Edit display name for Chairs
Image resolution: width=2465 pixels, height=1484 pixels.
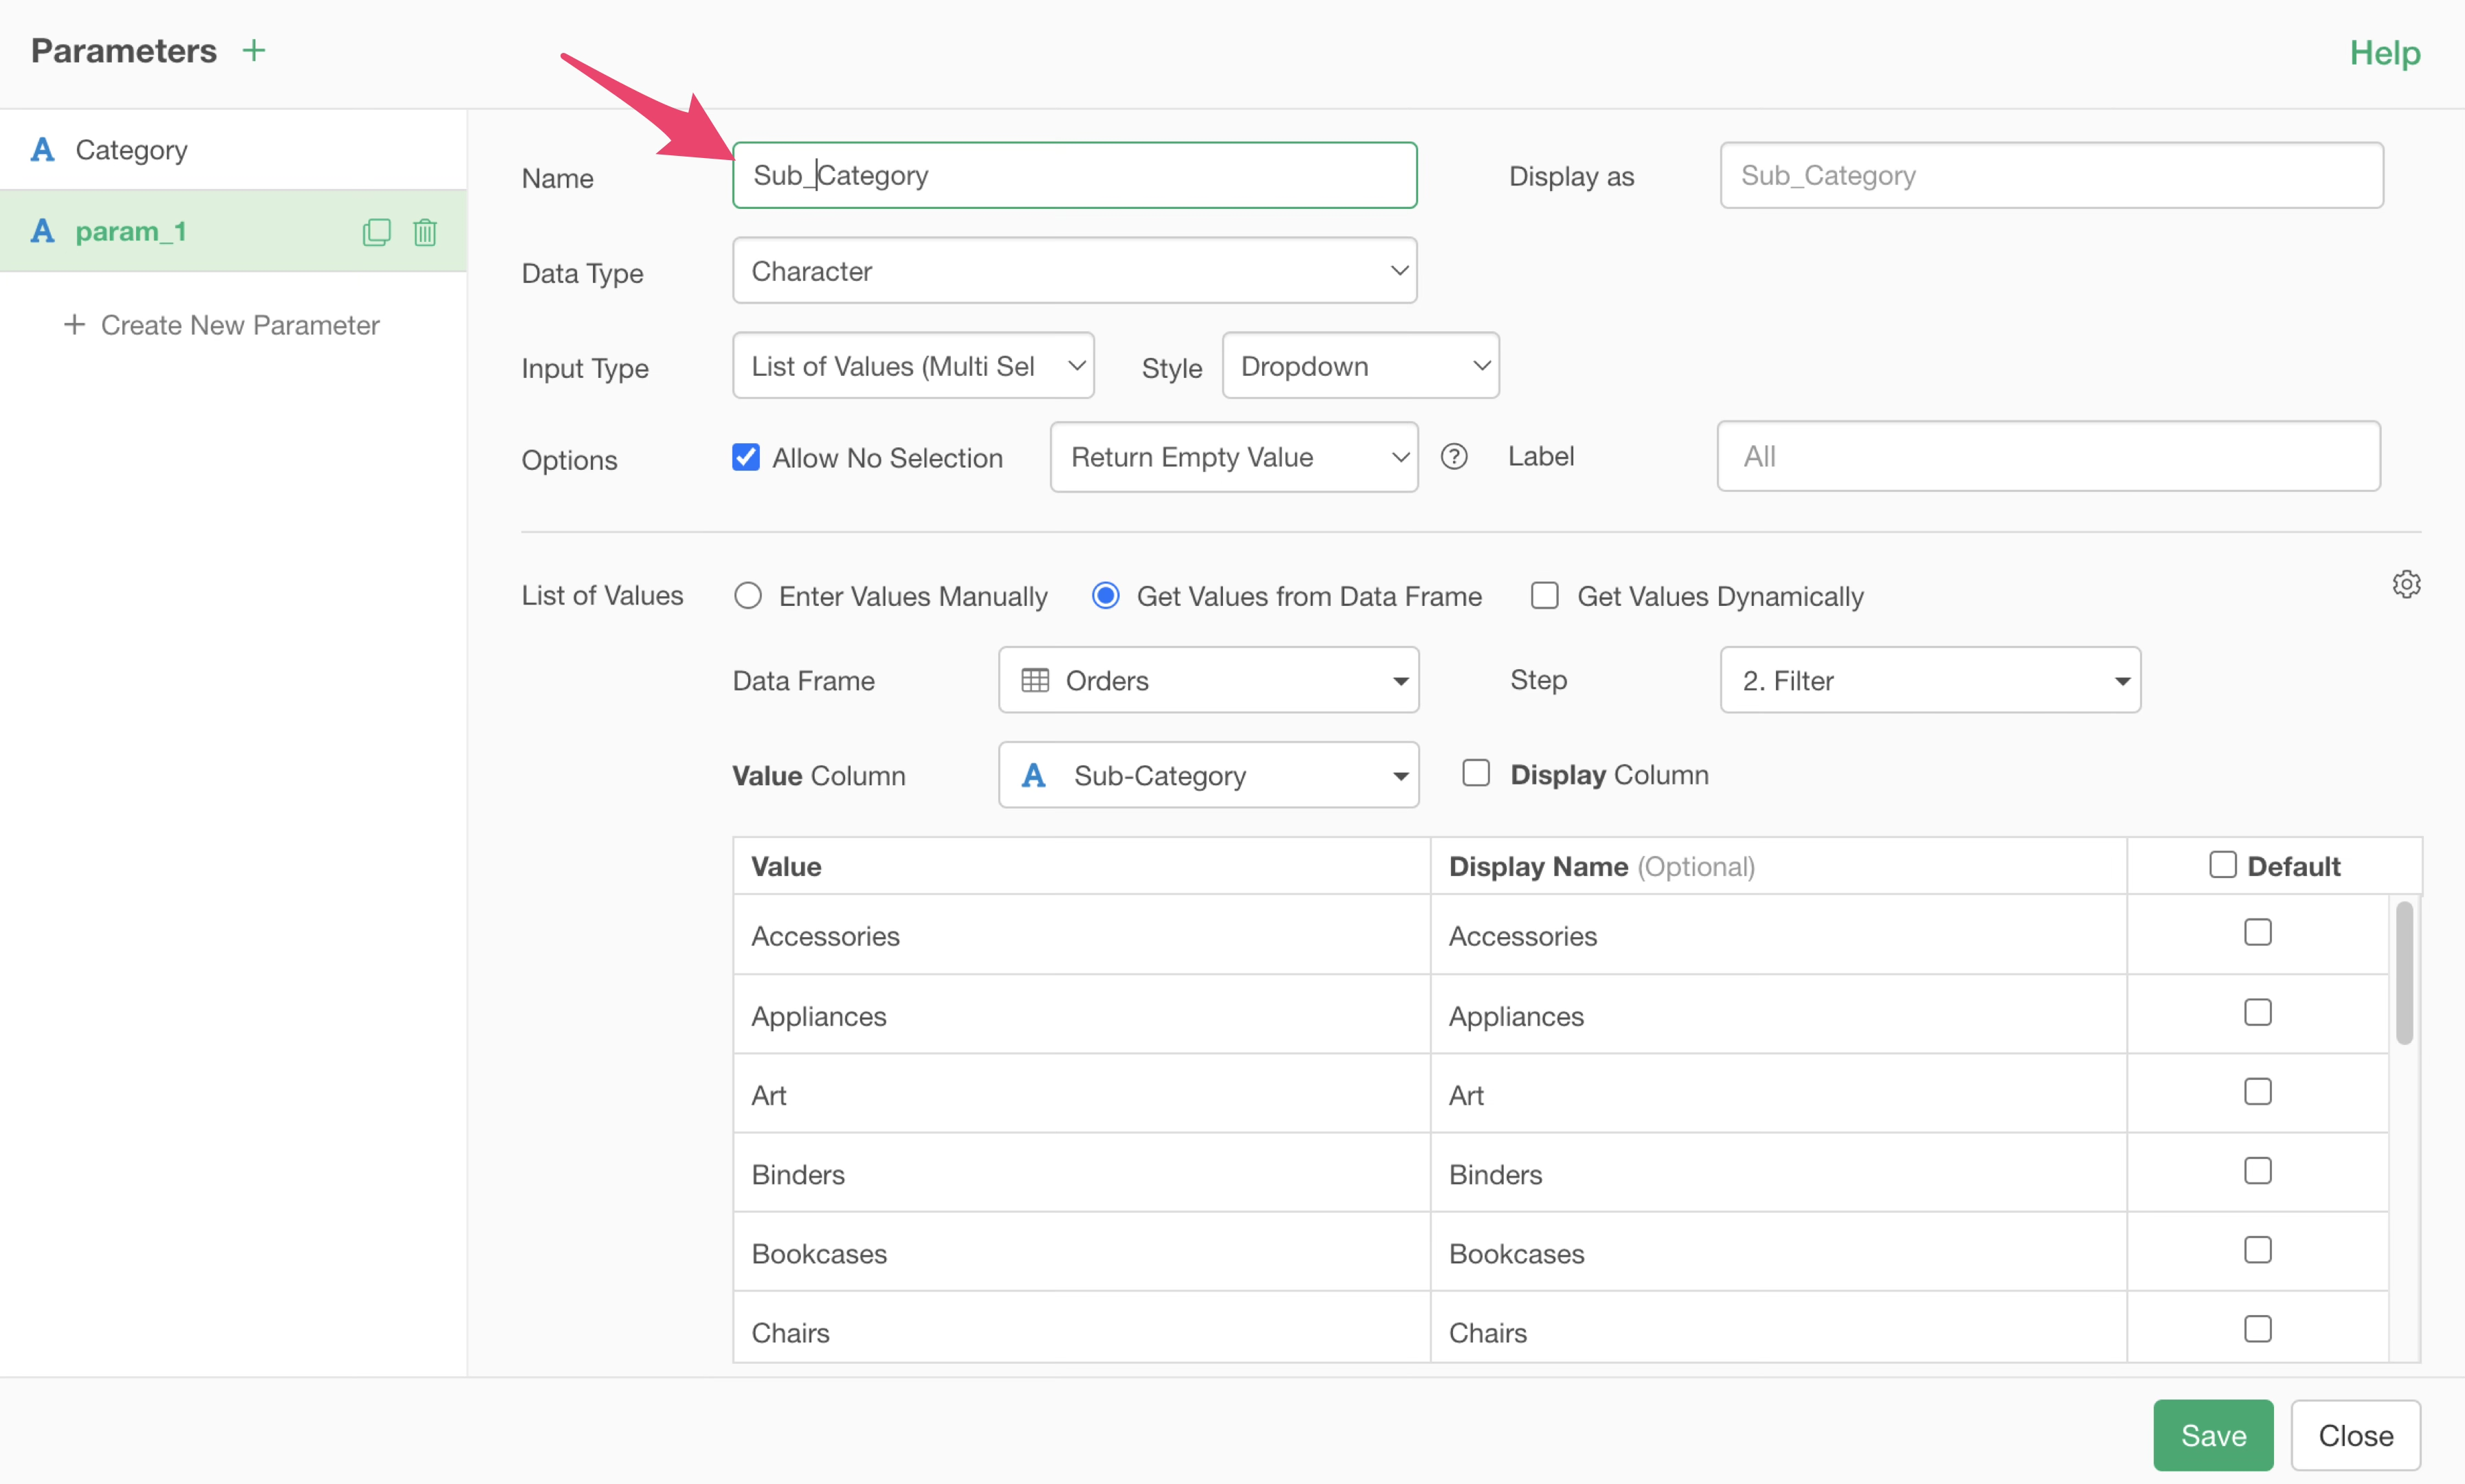(x=1778, y=1328)
